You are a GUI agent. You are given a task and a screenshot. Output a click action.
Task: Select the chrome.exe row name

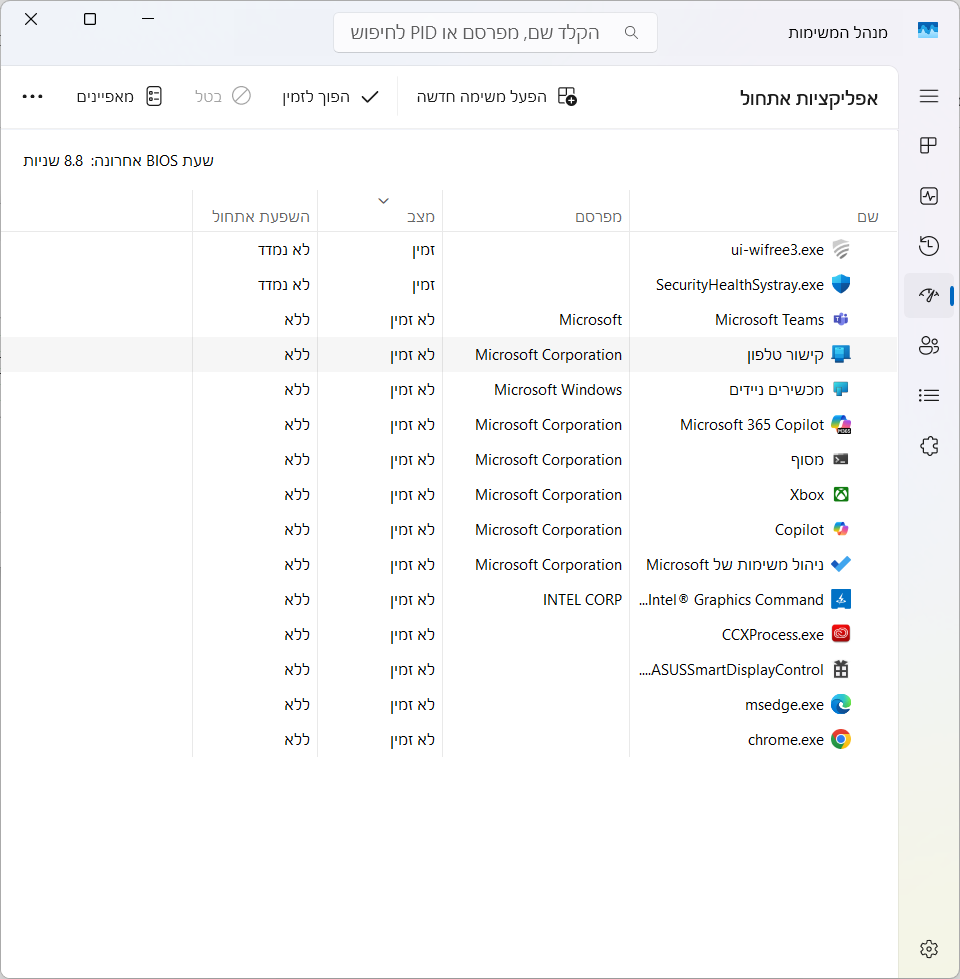[785, 739]
